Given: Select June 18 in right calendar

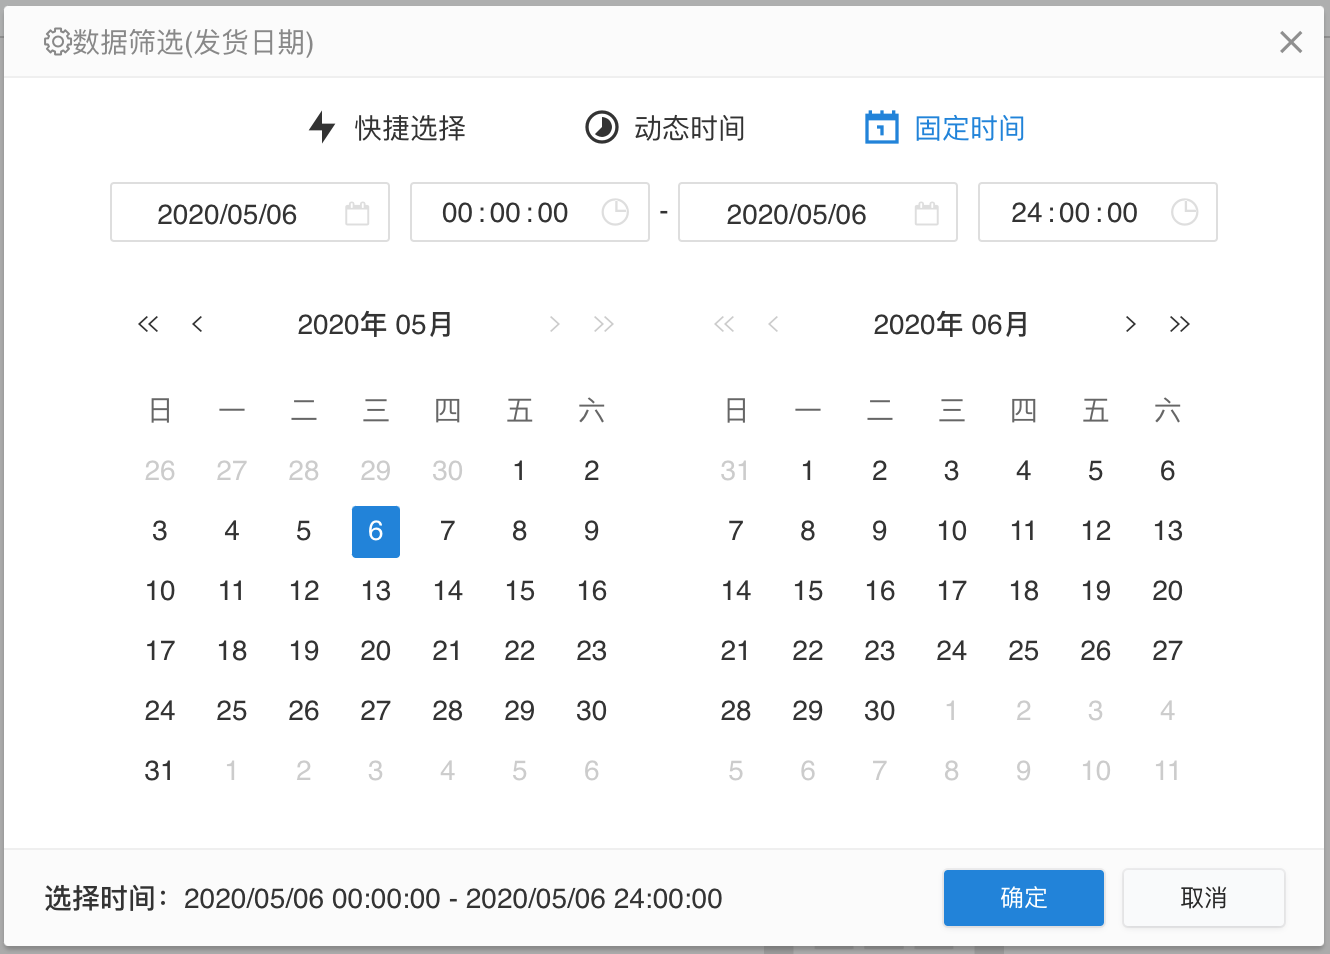Looking at the screenshot, I should 1023,591.
